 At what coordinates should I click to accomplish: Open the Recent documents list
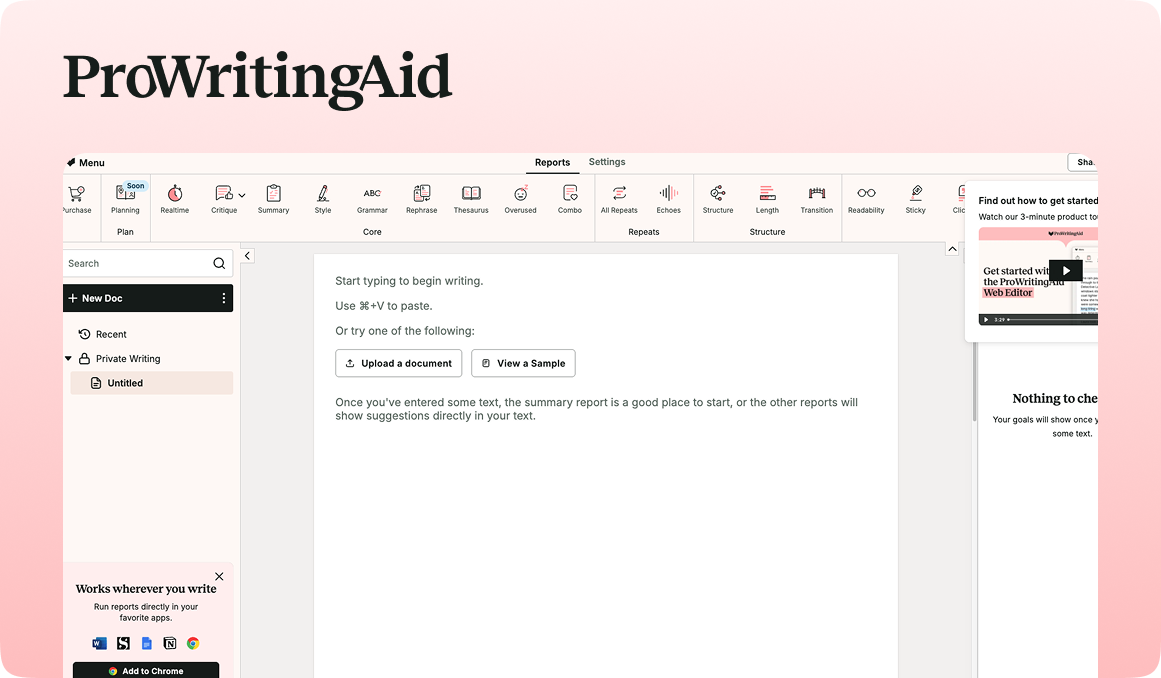[x=103, y=335]
